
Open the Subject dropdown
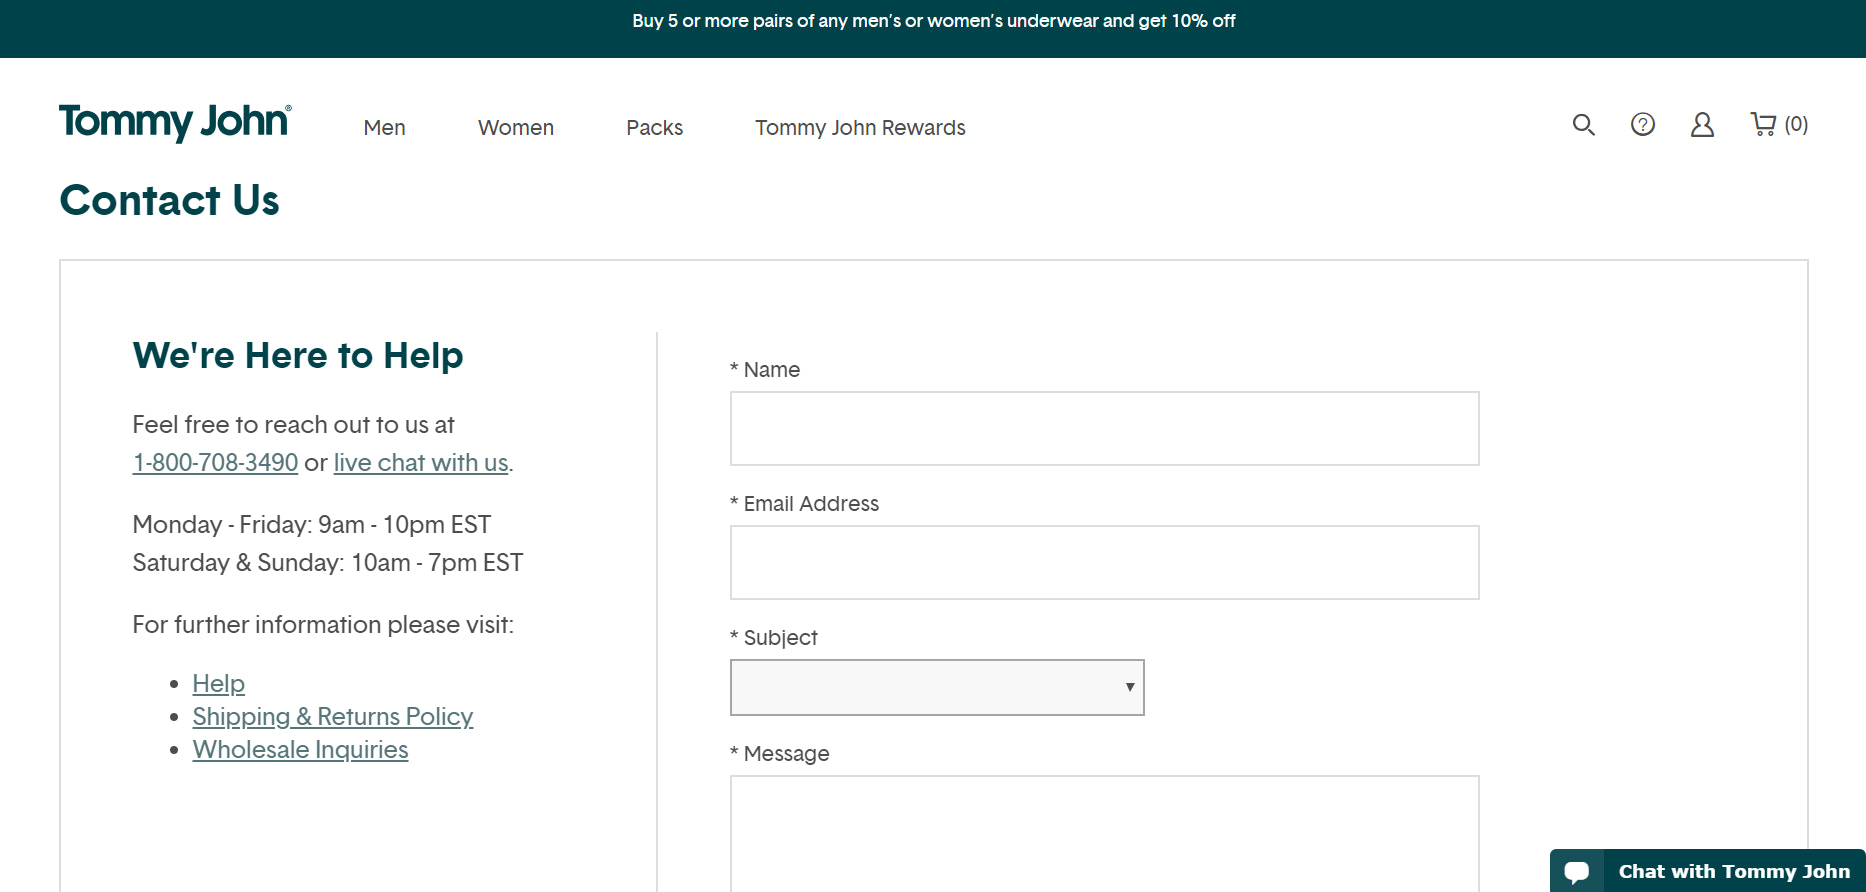[x=937, y=687]
